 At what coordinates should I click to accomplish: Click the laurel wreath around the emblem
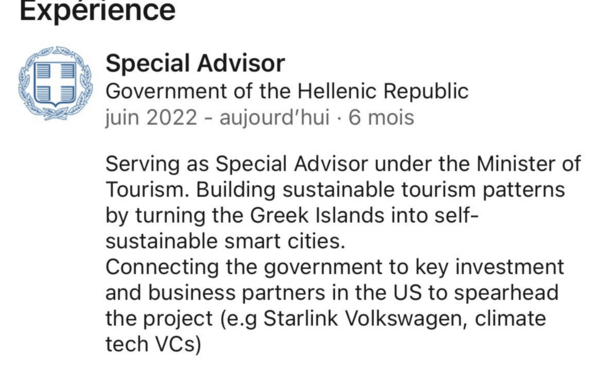[x=55, y=83]
